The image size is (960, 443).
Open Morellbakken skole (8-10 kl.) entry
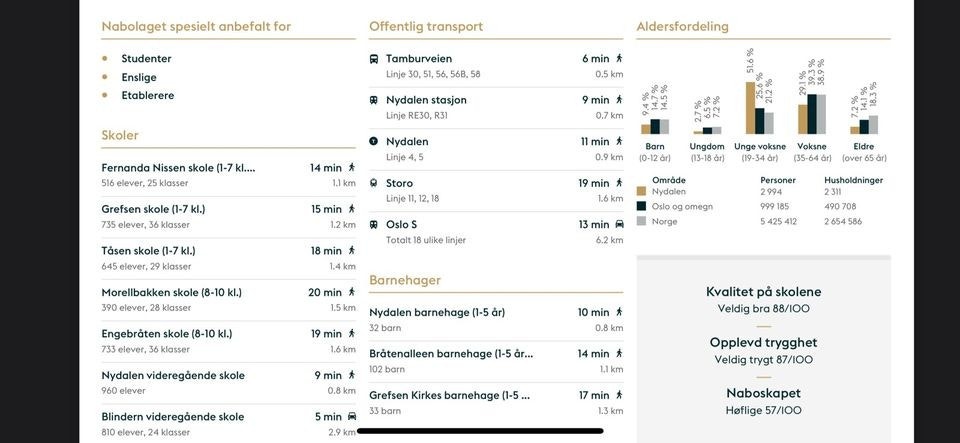171,293
